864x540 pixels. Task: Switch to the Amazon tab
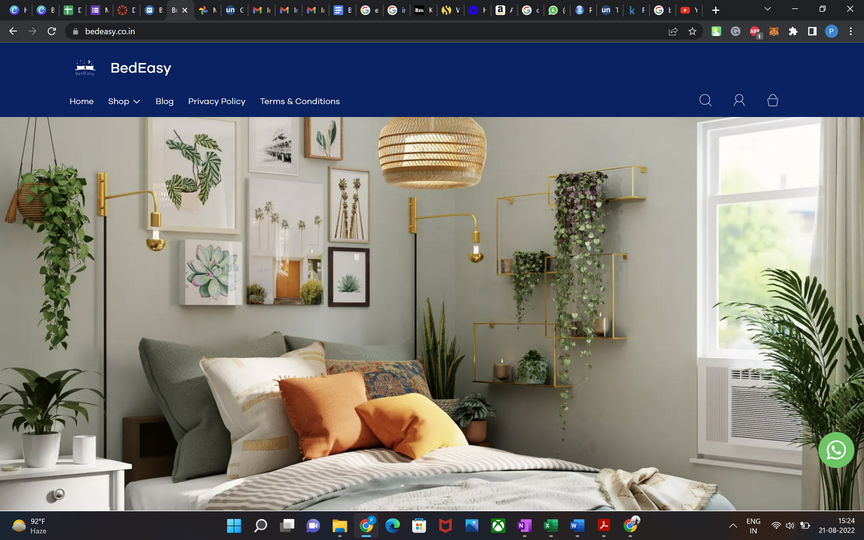coord(504,10)
